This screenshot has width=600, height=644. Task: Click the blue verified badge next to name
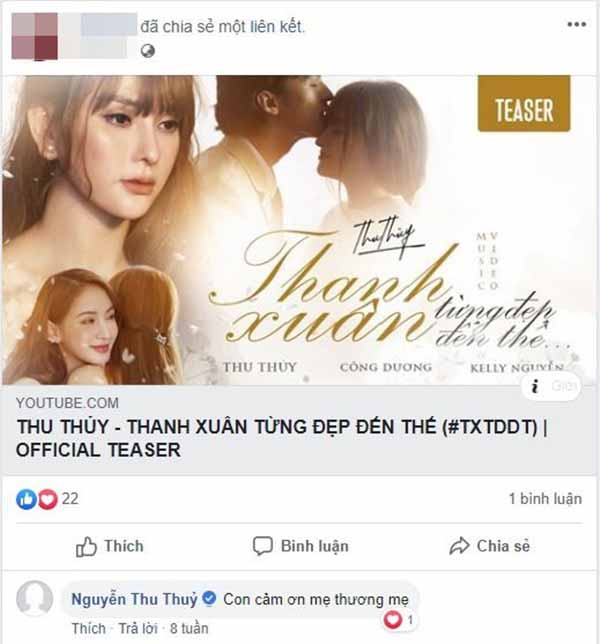pos(209,598)
